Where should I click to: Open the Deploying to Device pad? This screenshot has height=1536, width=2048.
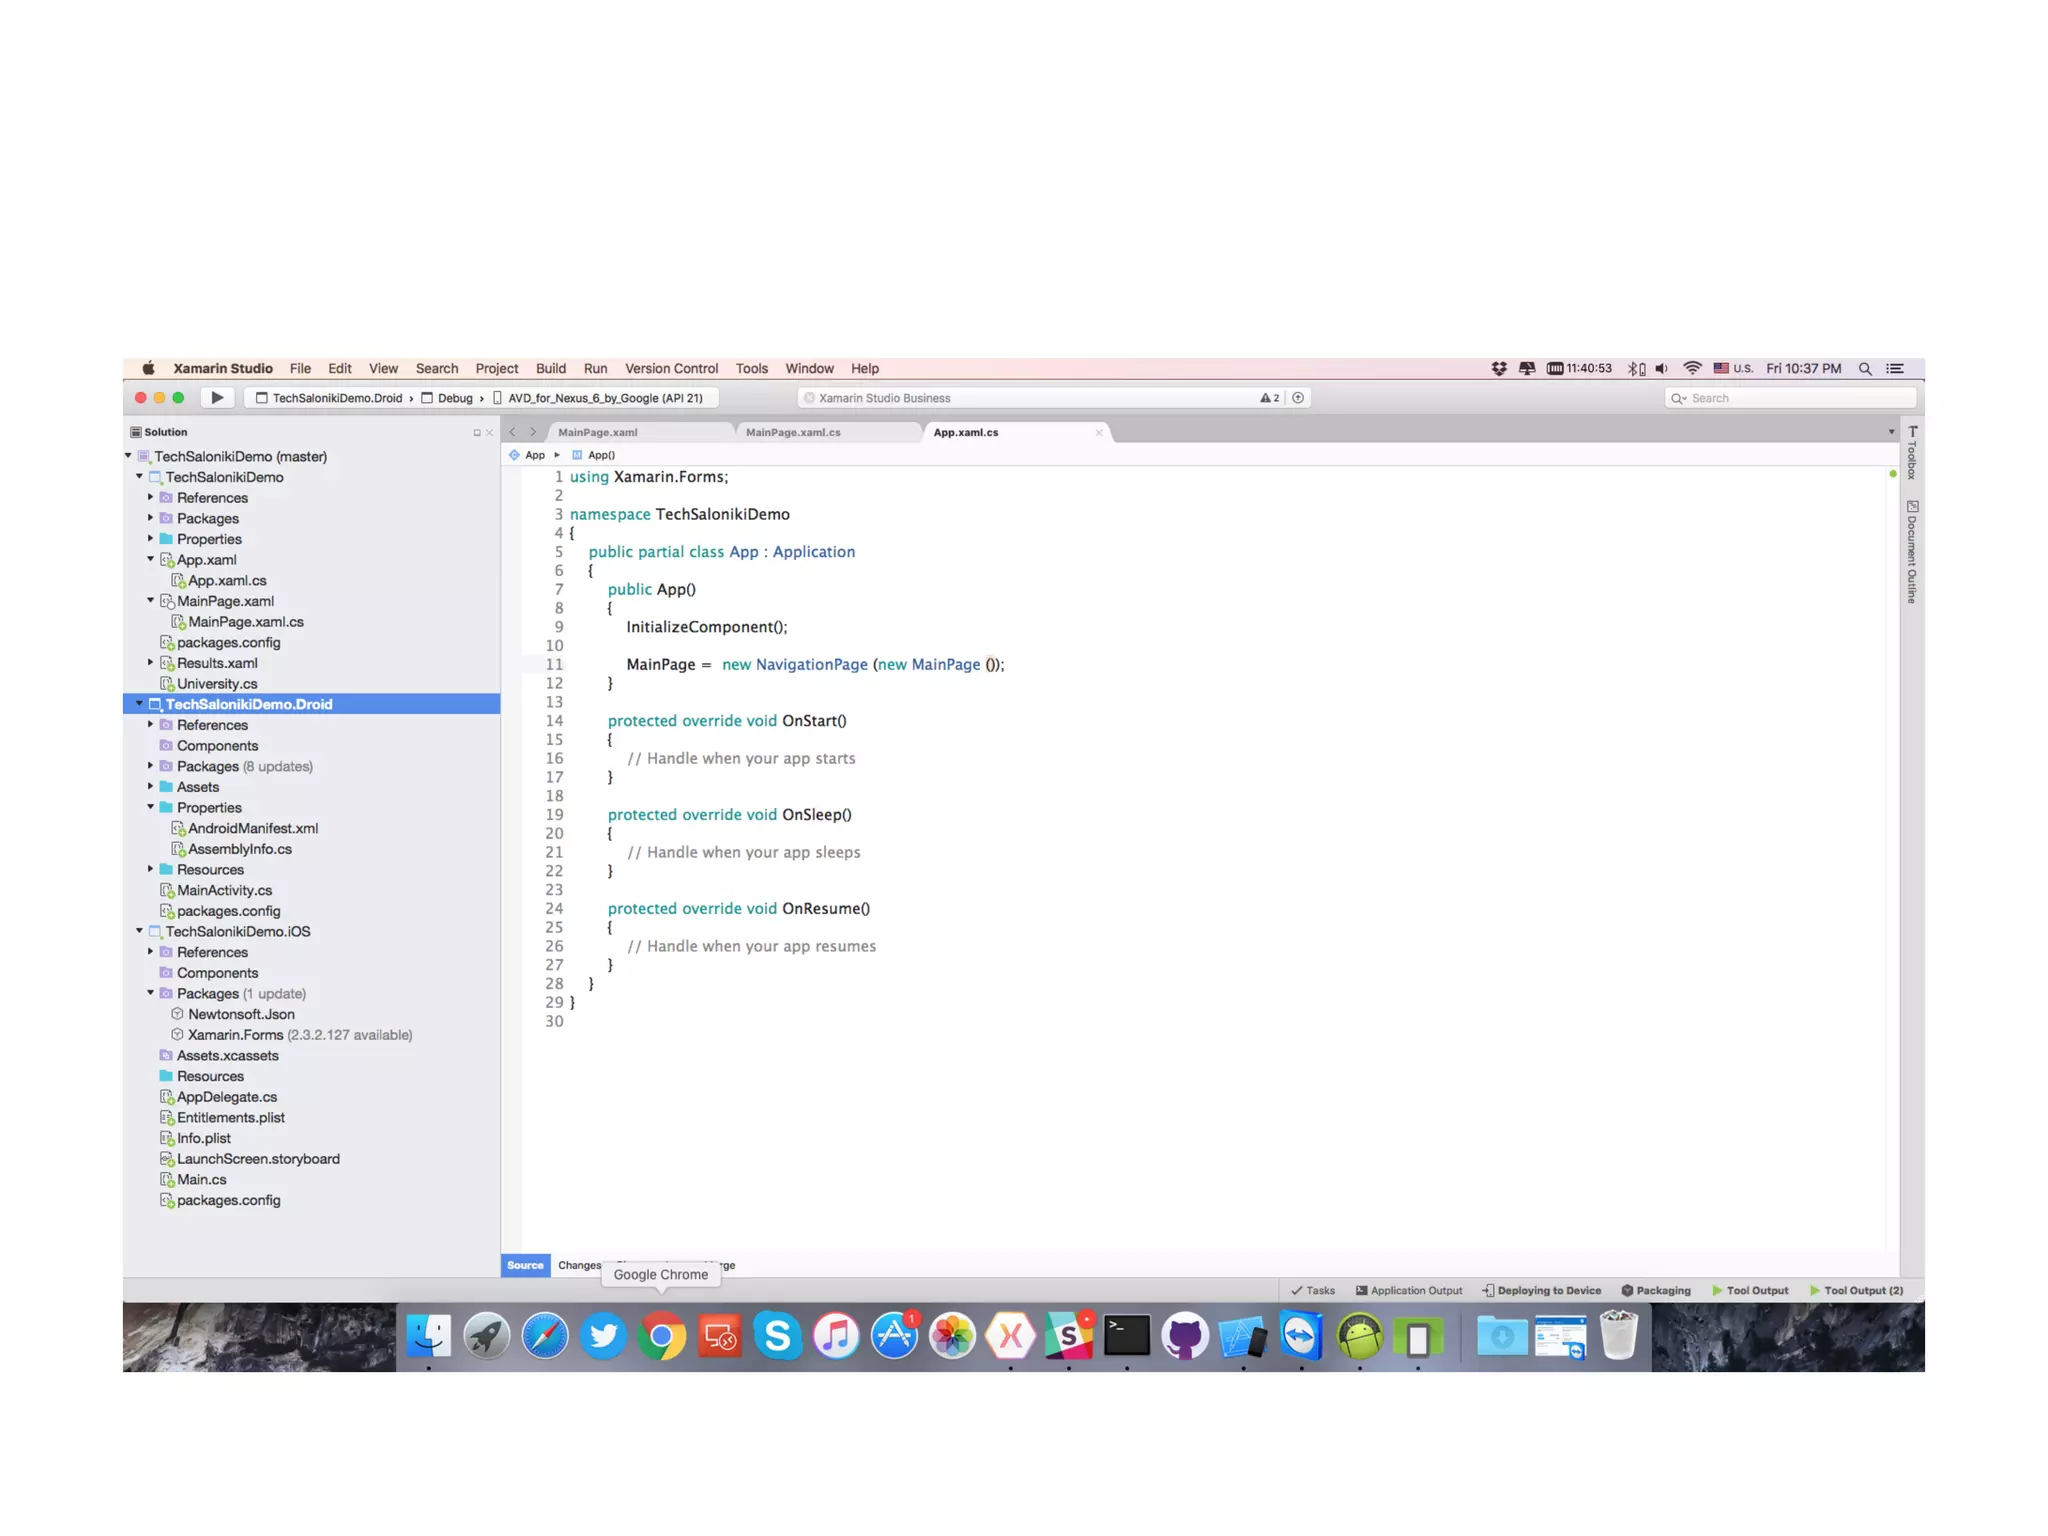1541,1291
